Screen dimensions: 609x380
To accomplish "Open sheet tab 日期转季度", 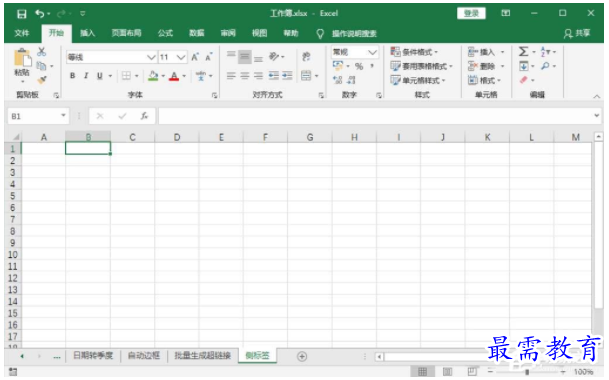I will pyautogui.click(x=93, y=356).
